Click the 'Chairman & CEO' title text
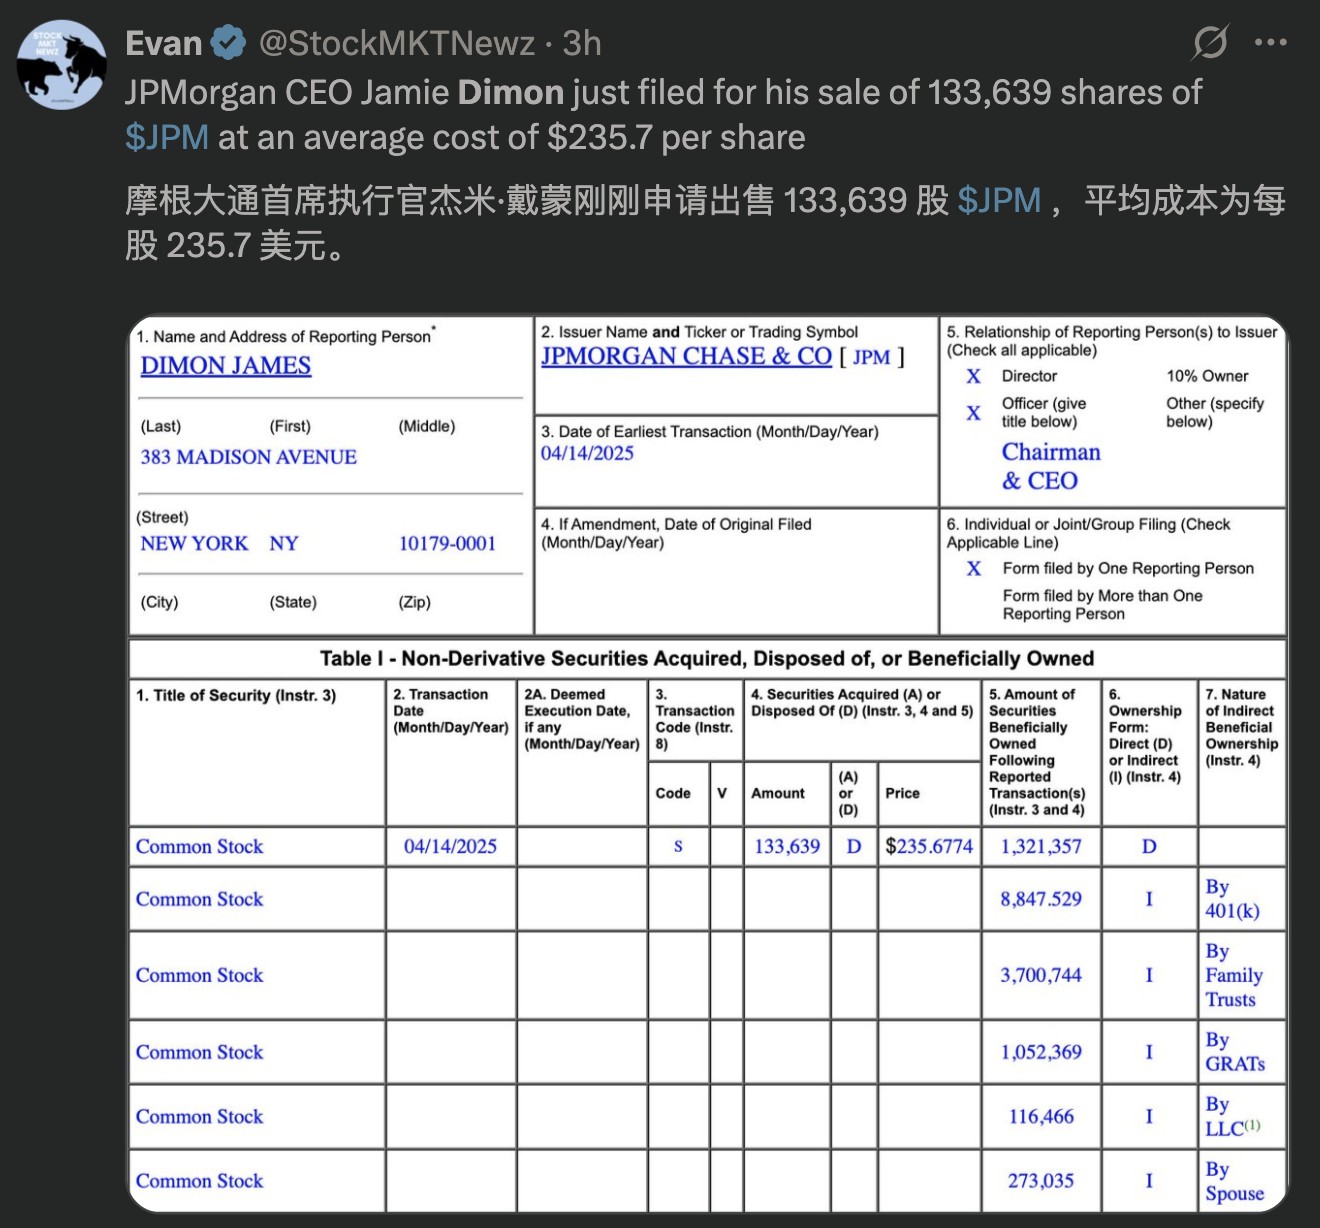Screen dimensions: 1320x1228 coord(1051,466)
